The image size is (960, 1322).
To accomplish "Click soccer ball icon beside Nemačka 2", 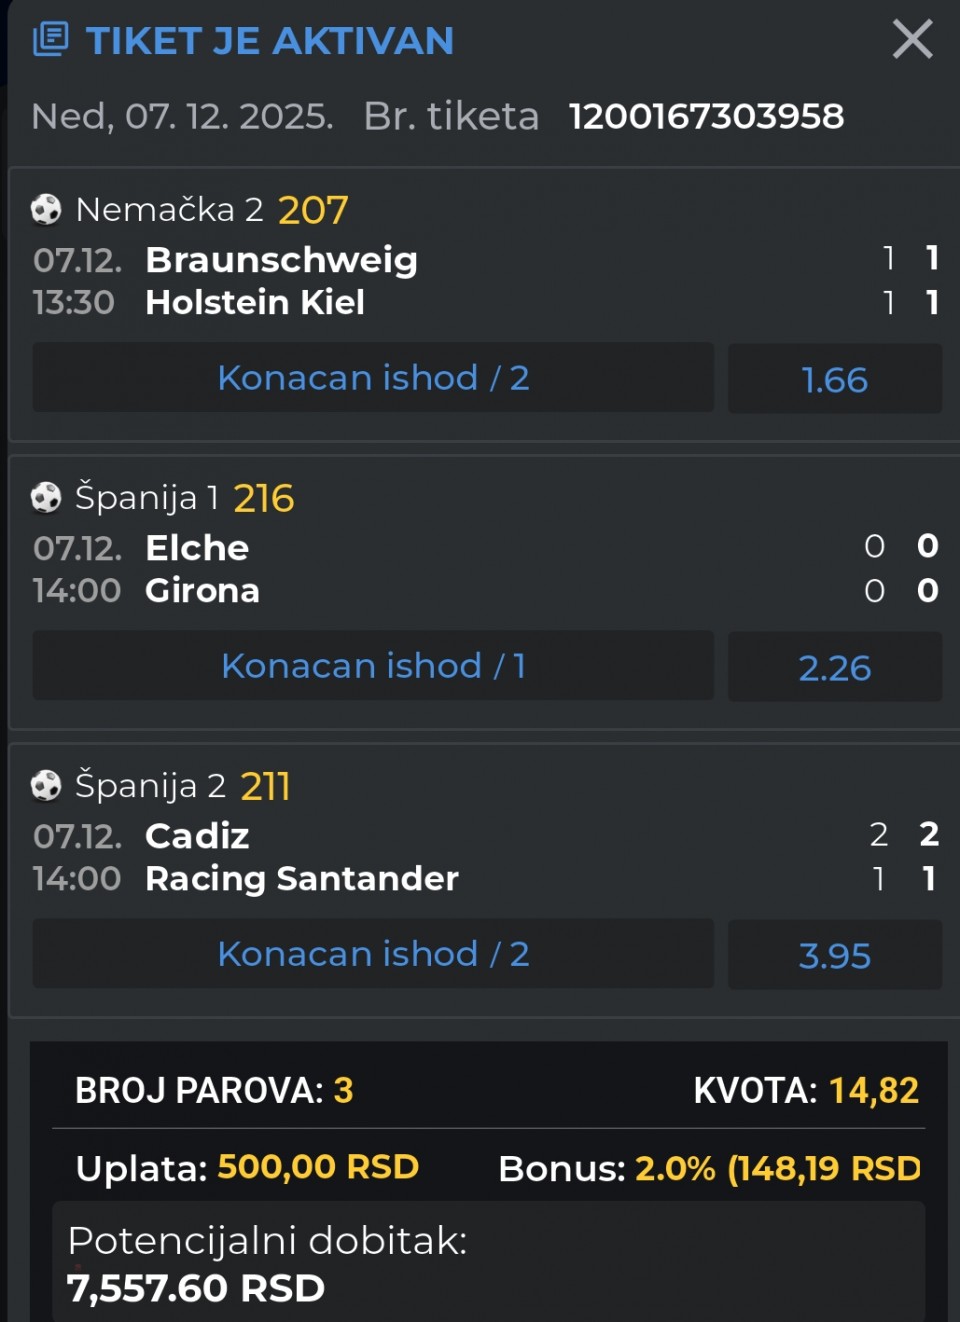I will click(46, 209).
